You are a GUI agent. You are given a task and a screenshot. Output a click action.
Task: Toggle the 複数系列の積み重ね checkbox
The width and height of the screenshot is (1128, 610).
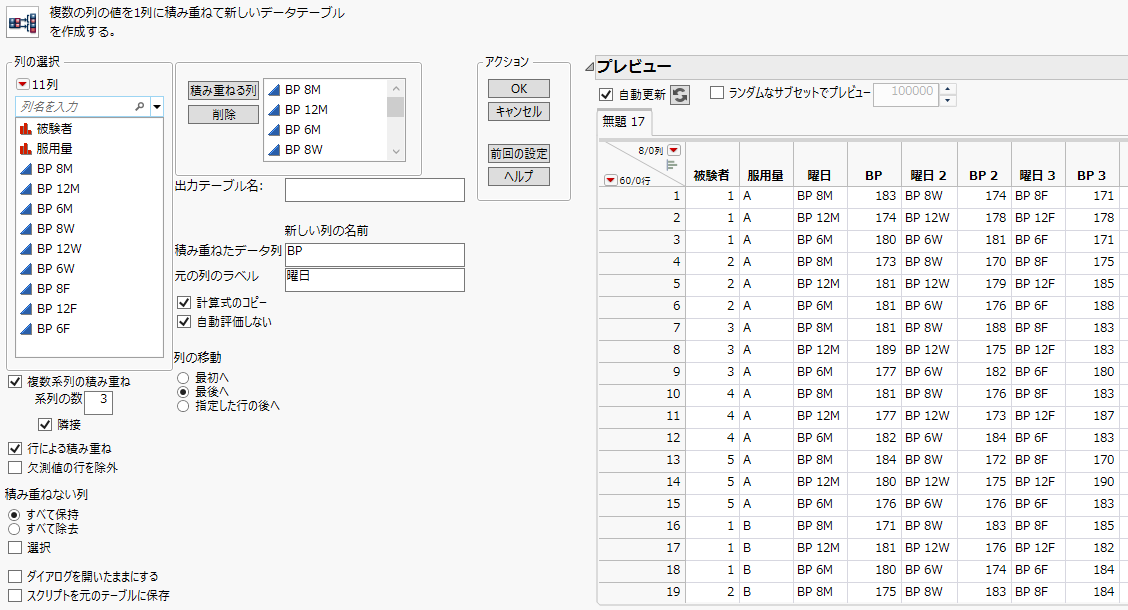pyautogui.click(x=14, y=382)
